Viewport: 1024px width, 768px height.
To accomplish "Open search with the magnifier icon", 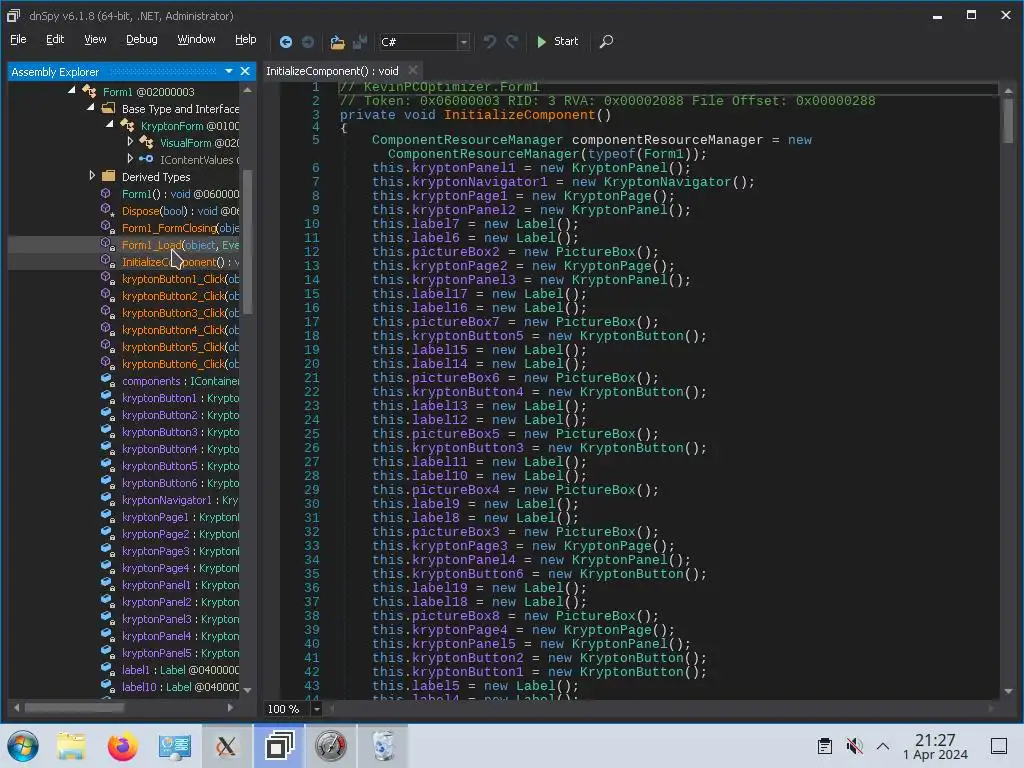I will click(606, 41).
